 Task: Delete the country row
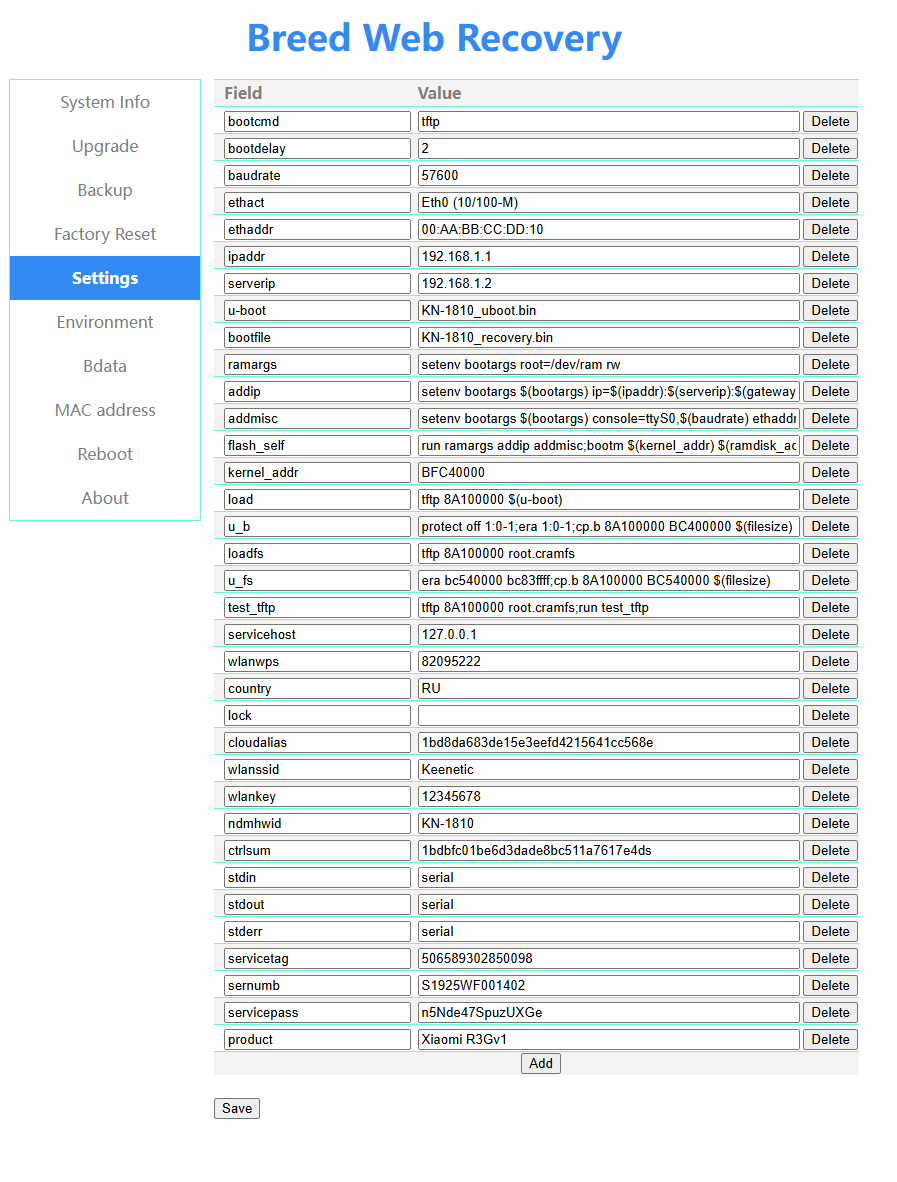pyautogui.click(x=830, y=688)
